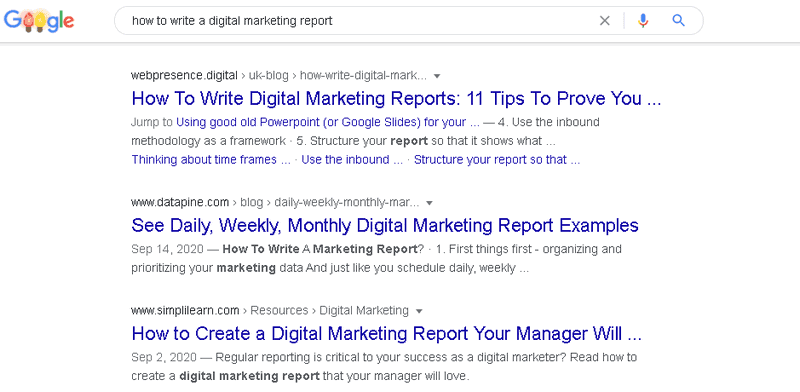800x392 pixels.
Task: Click www.datapine.com breadcrumb URL
Action: pyautogui.click(x=180, y=203)
